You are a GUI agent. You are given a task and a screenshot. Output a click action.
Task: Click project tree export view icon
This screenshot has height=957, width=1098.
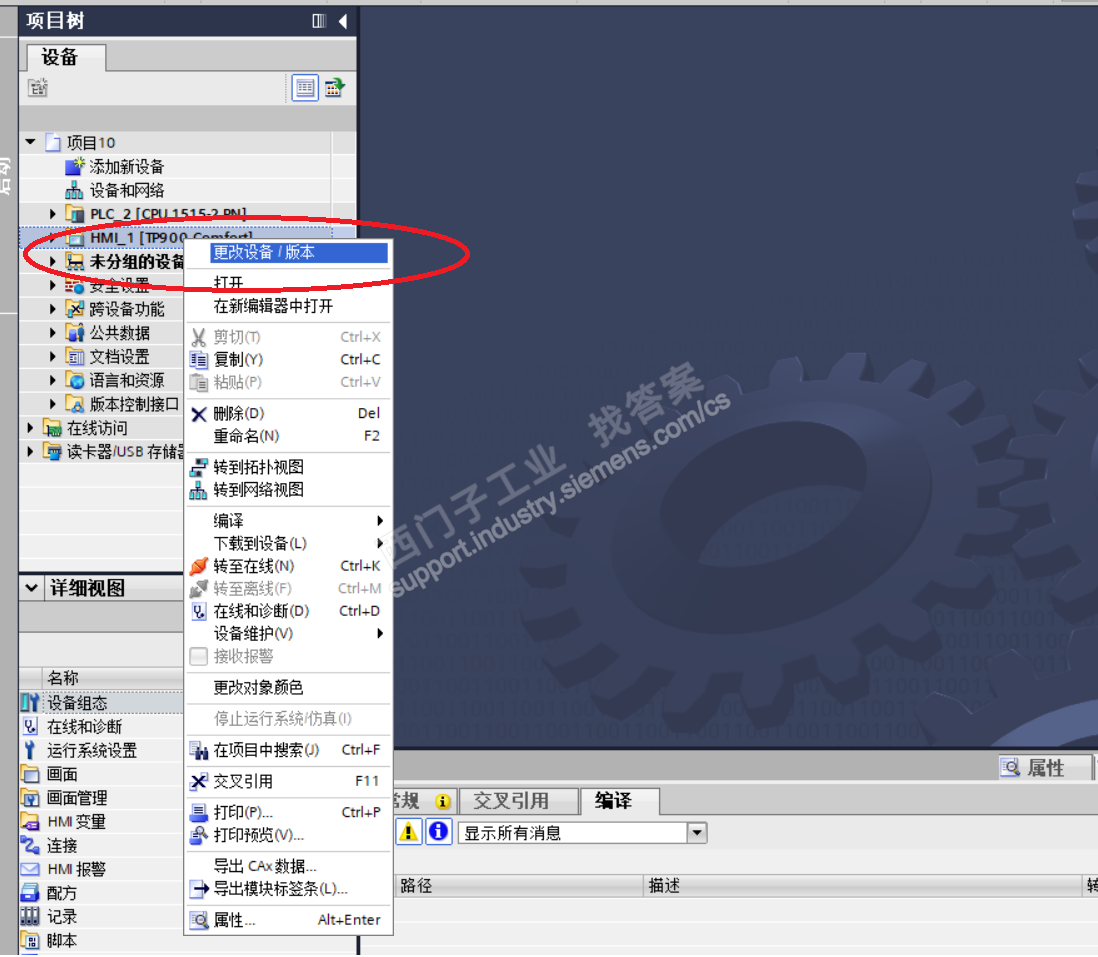(x=335, y=88)
